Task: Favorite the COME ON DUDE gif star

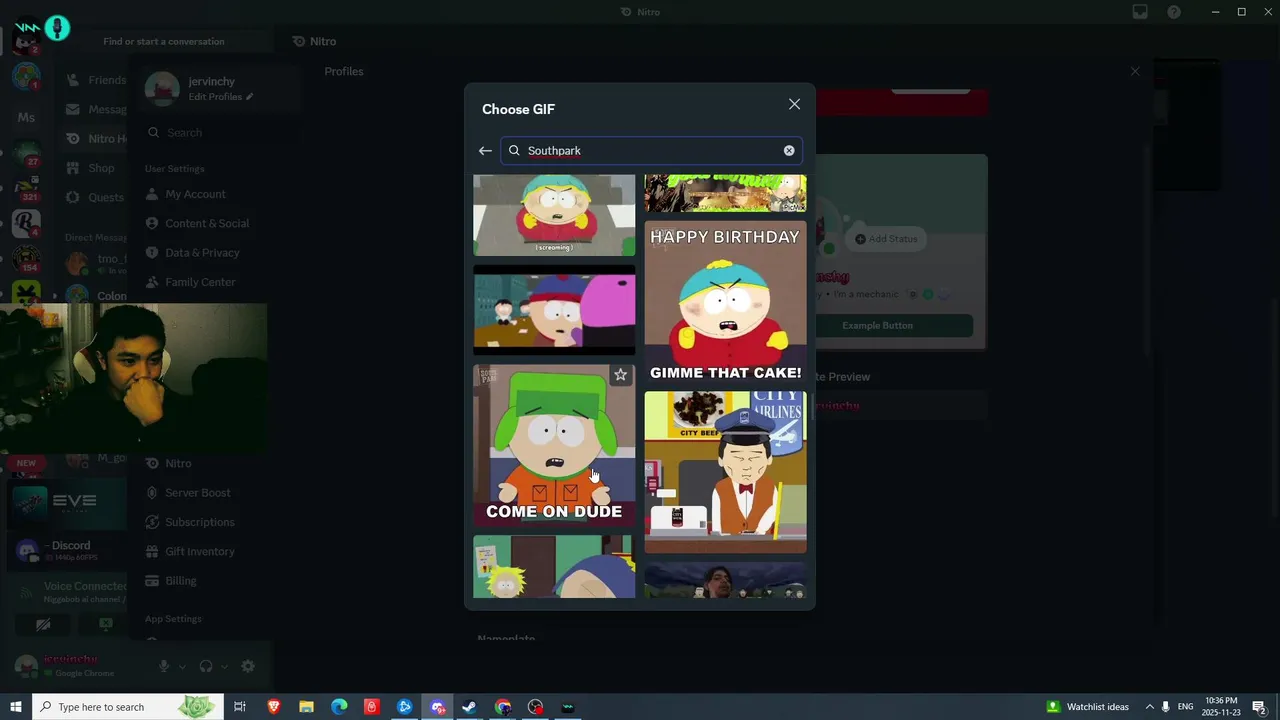Action: tap(620, 375)
